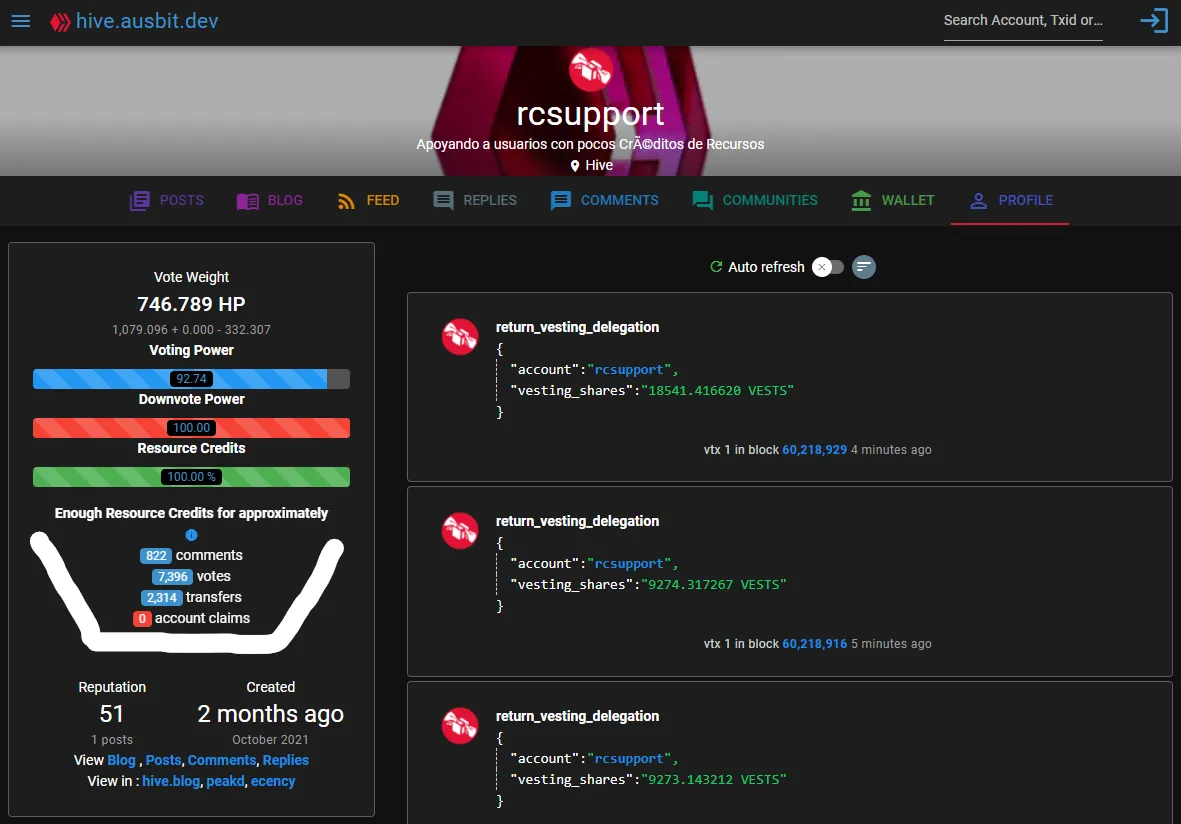Switch to the POSTS tab
Image resolution: width=1181 pixels, height=824 pixels.
coord(166,200)
